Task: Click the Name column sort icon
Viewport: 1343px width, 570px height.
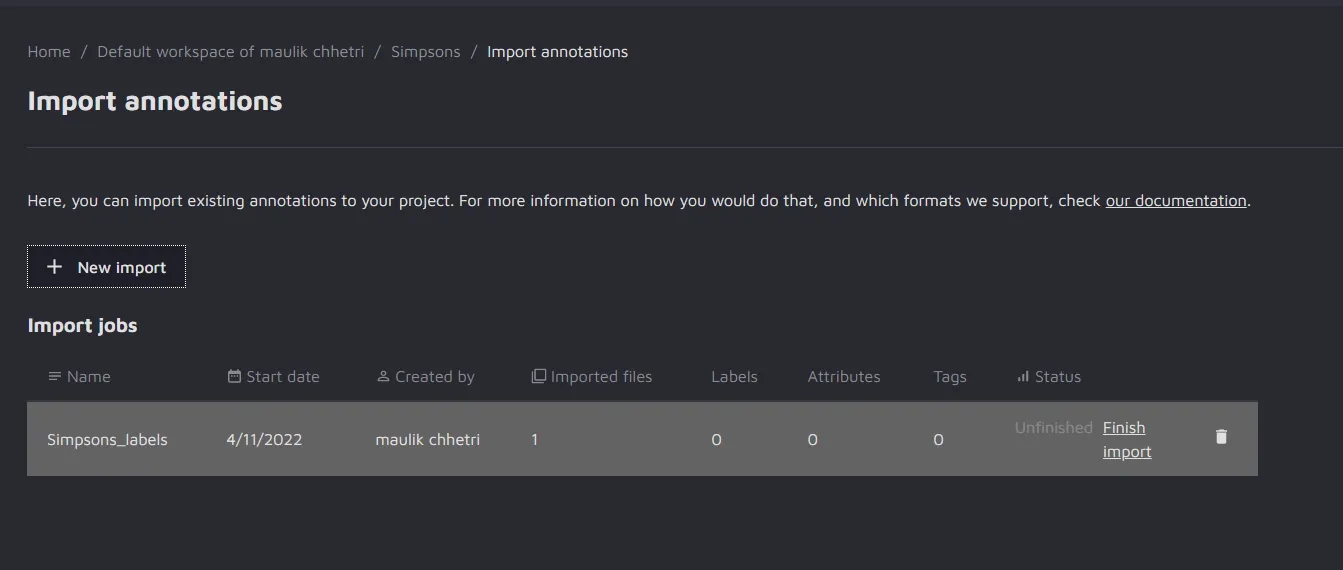Action: coord(54,377)
